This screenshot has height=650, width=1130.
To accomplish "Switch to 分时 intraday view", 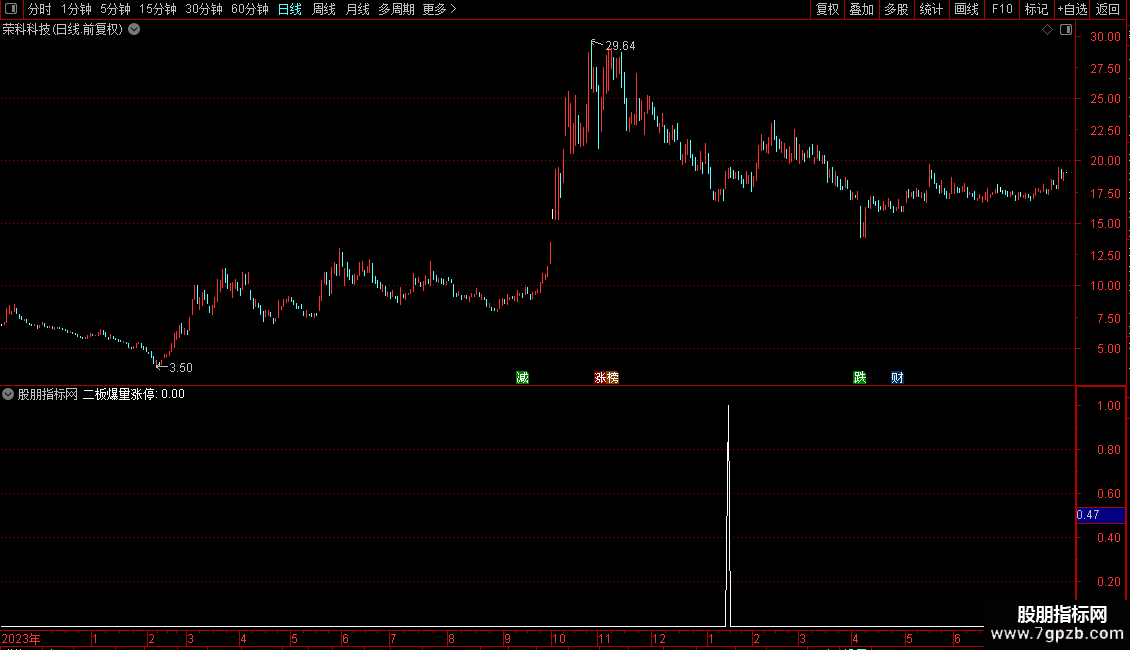I will coord(40,9).
